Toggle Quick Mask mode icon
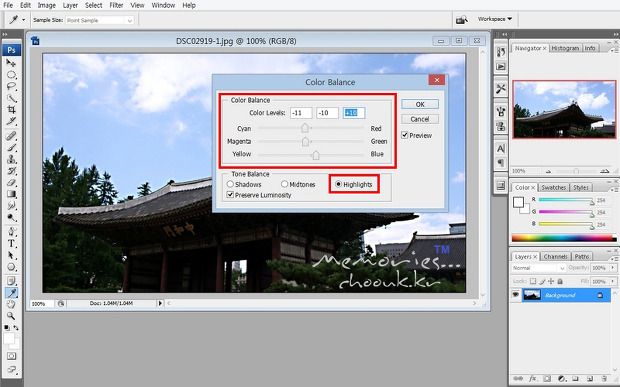 (x=11, y=356)
